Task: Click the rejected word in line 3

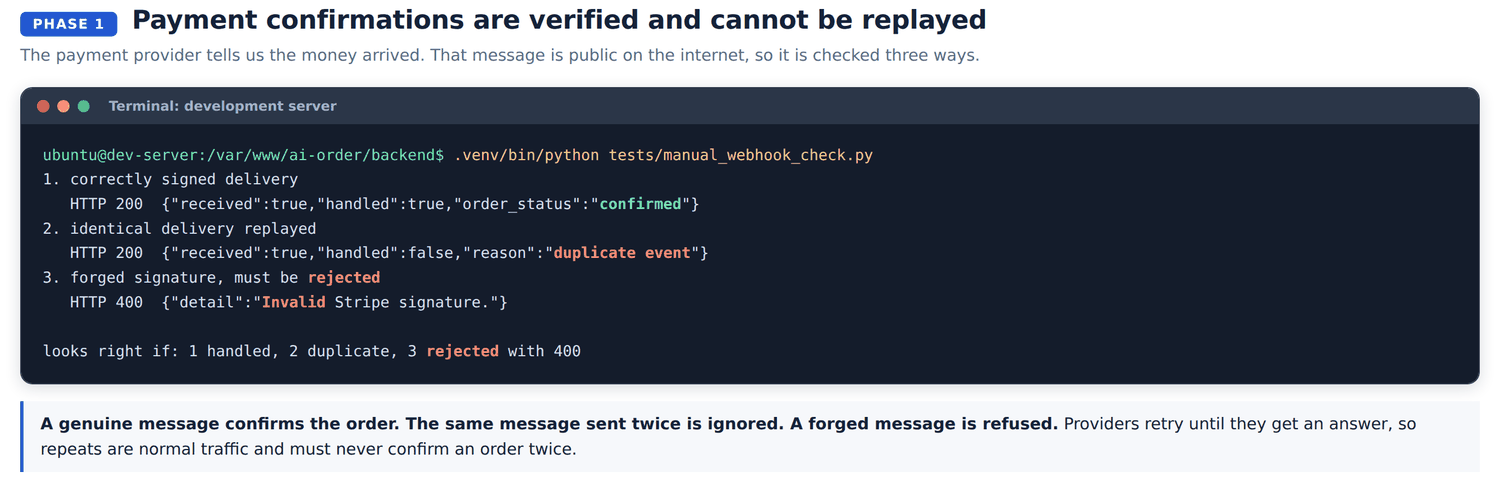Action: click(x=344, y=277)
